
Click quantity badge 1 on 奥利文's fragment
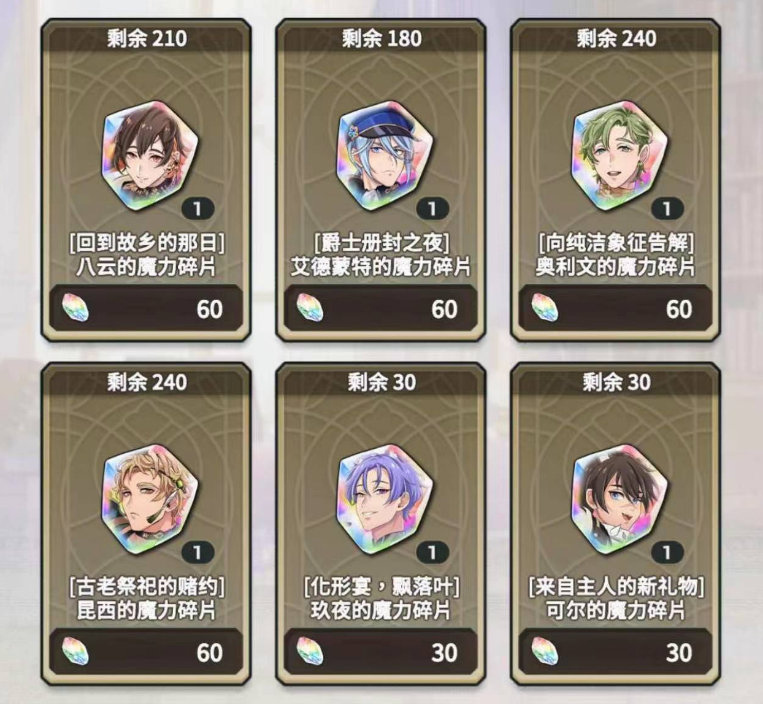point(667,209)
